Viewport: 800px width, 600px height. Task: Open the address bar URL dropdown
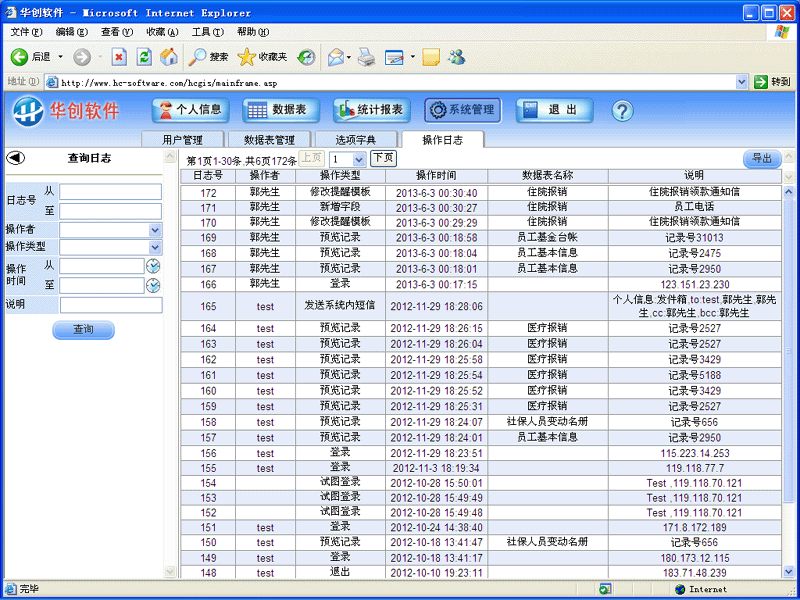742,82
